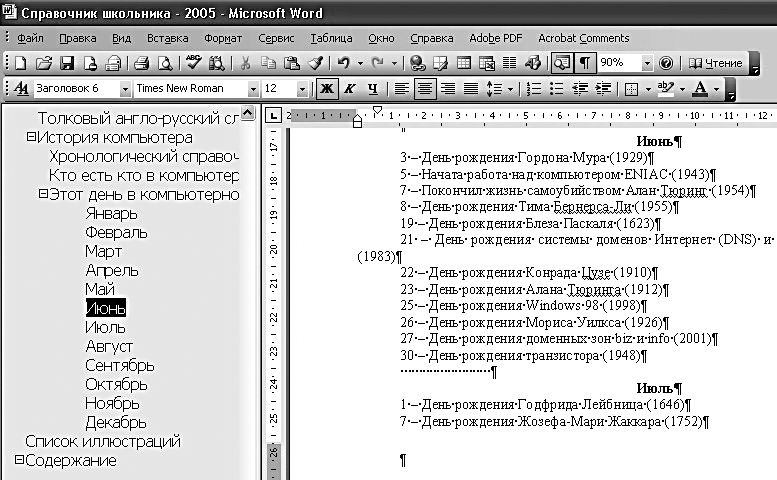
Task: Click the font size field showing 12
Action: (277, 89)
